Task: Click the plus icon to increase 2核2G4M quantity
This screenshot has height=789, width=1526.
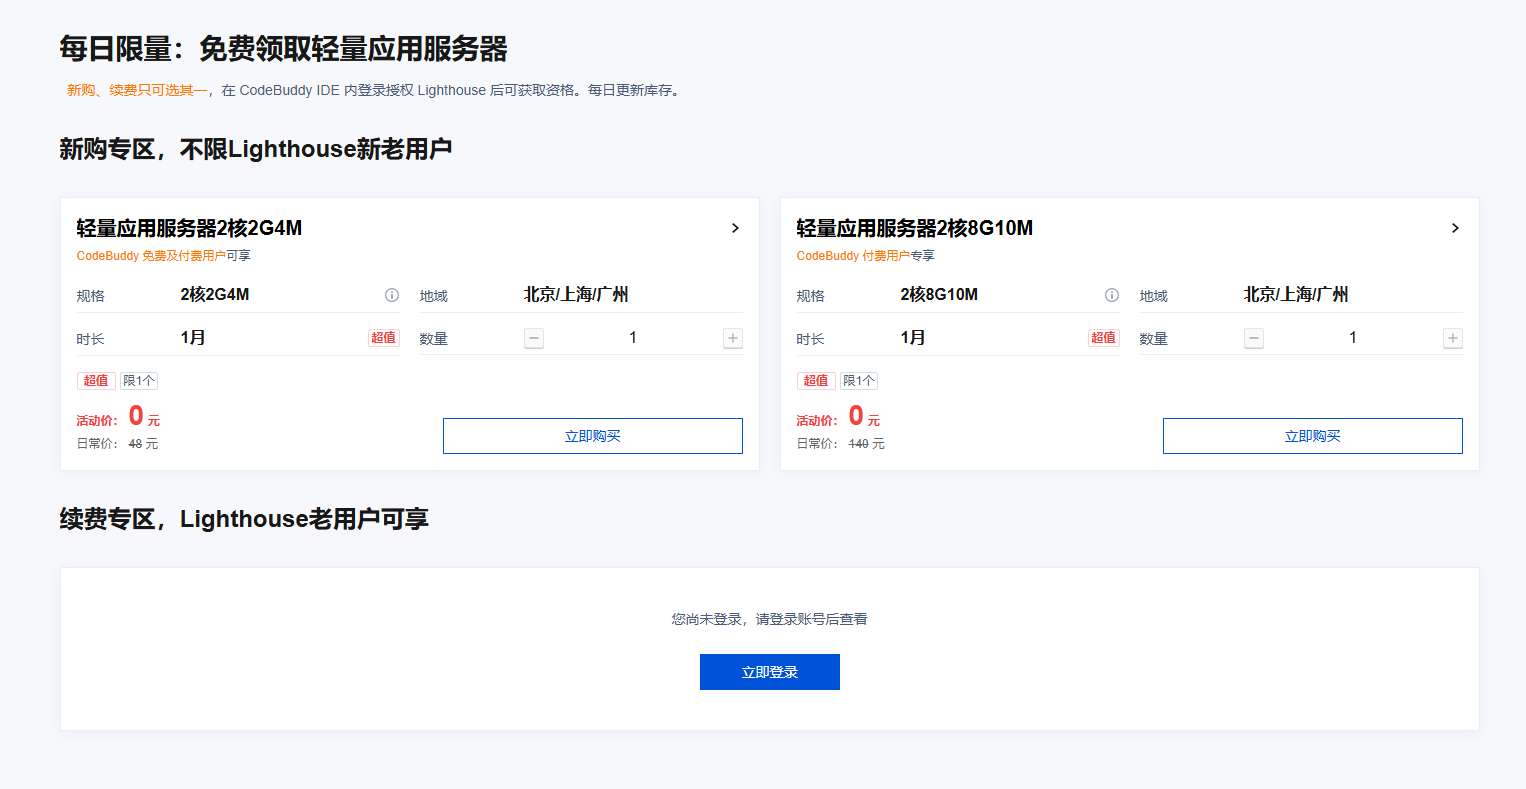Action: click(x=732, y=337)
